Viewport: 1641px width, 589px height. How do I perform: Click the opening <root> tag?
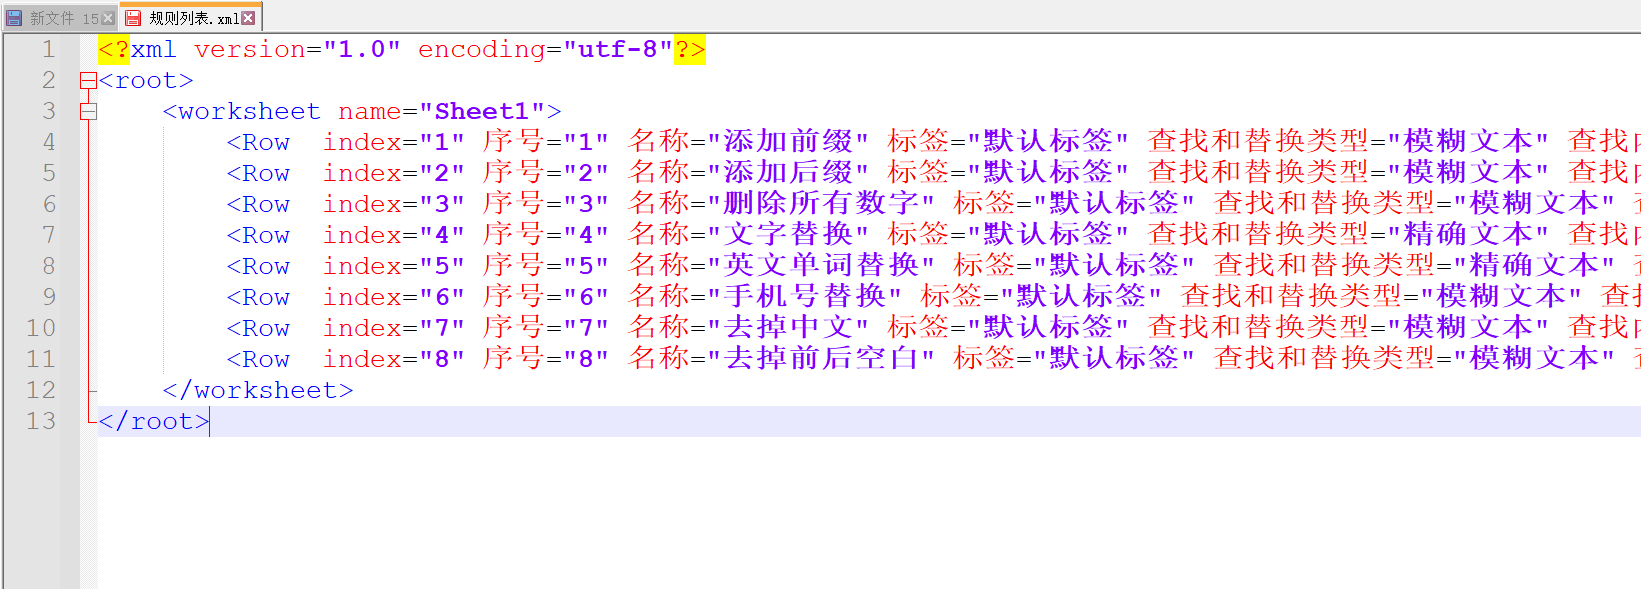tap(146, 80)
